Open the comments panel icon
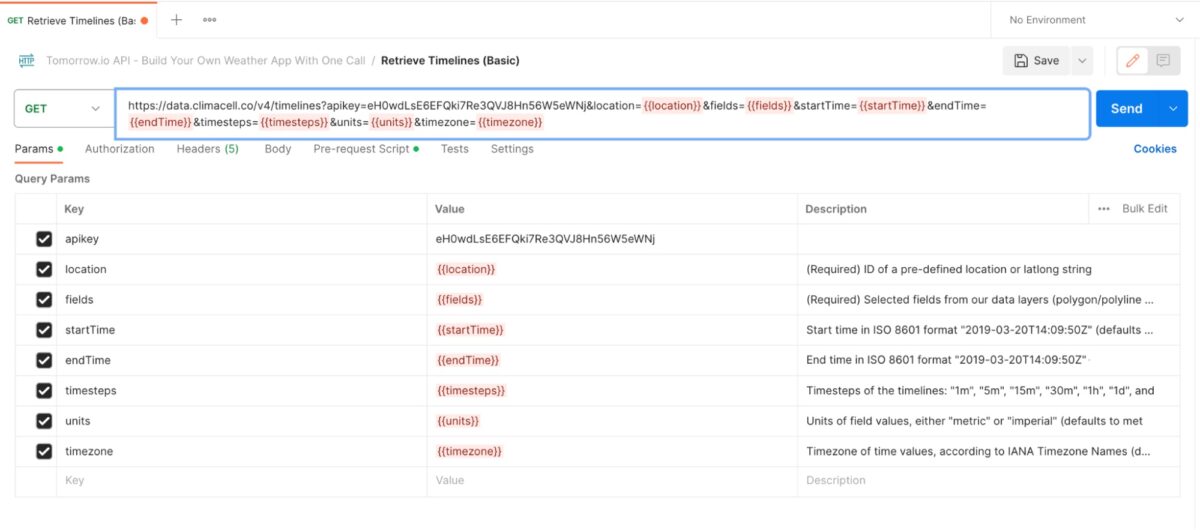1200x530 pixels. click(x=1163, y=61)
